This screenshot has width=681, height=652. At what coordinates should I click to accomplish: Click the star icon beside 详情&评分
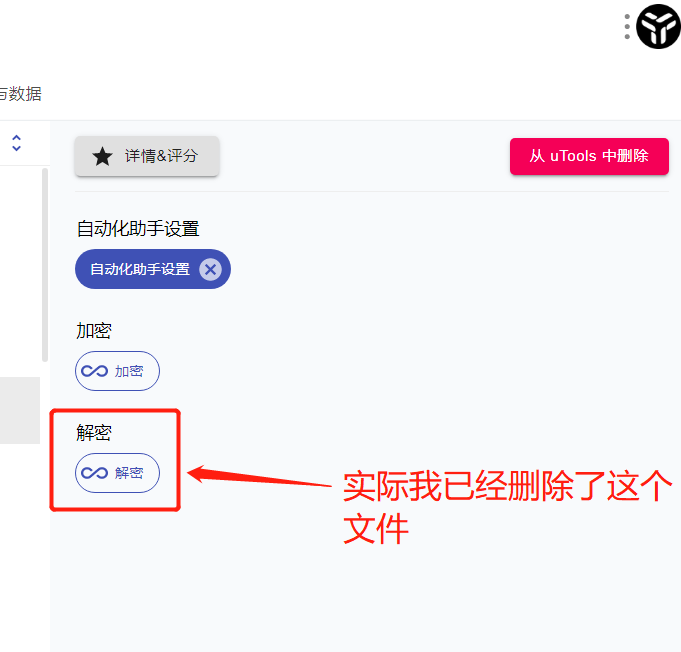[x=102, y=156]
